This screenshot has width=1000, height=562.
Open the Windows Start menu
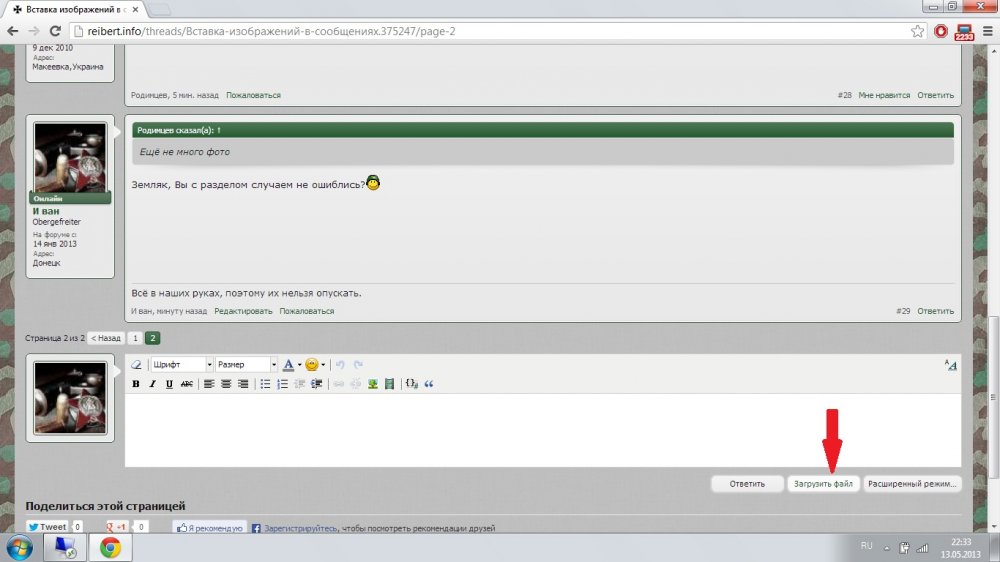(20, 548)
